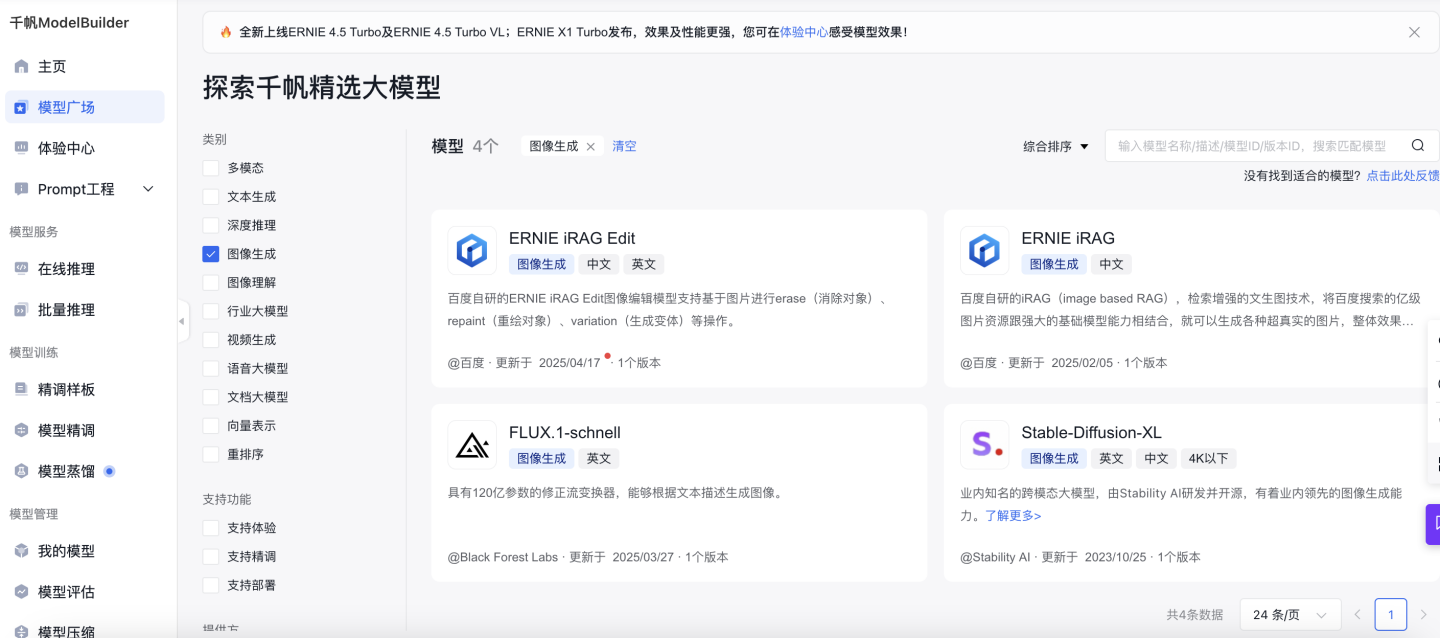Select page number 1 in pagination
The height and width of the screenshot is (638, 1440).
[1391, 614]
